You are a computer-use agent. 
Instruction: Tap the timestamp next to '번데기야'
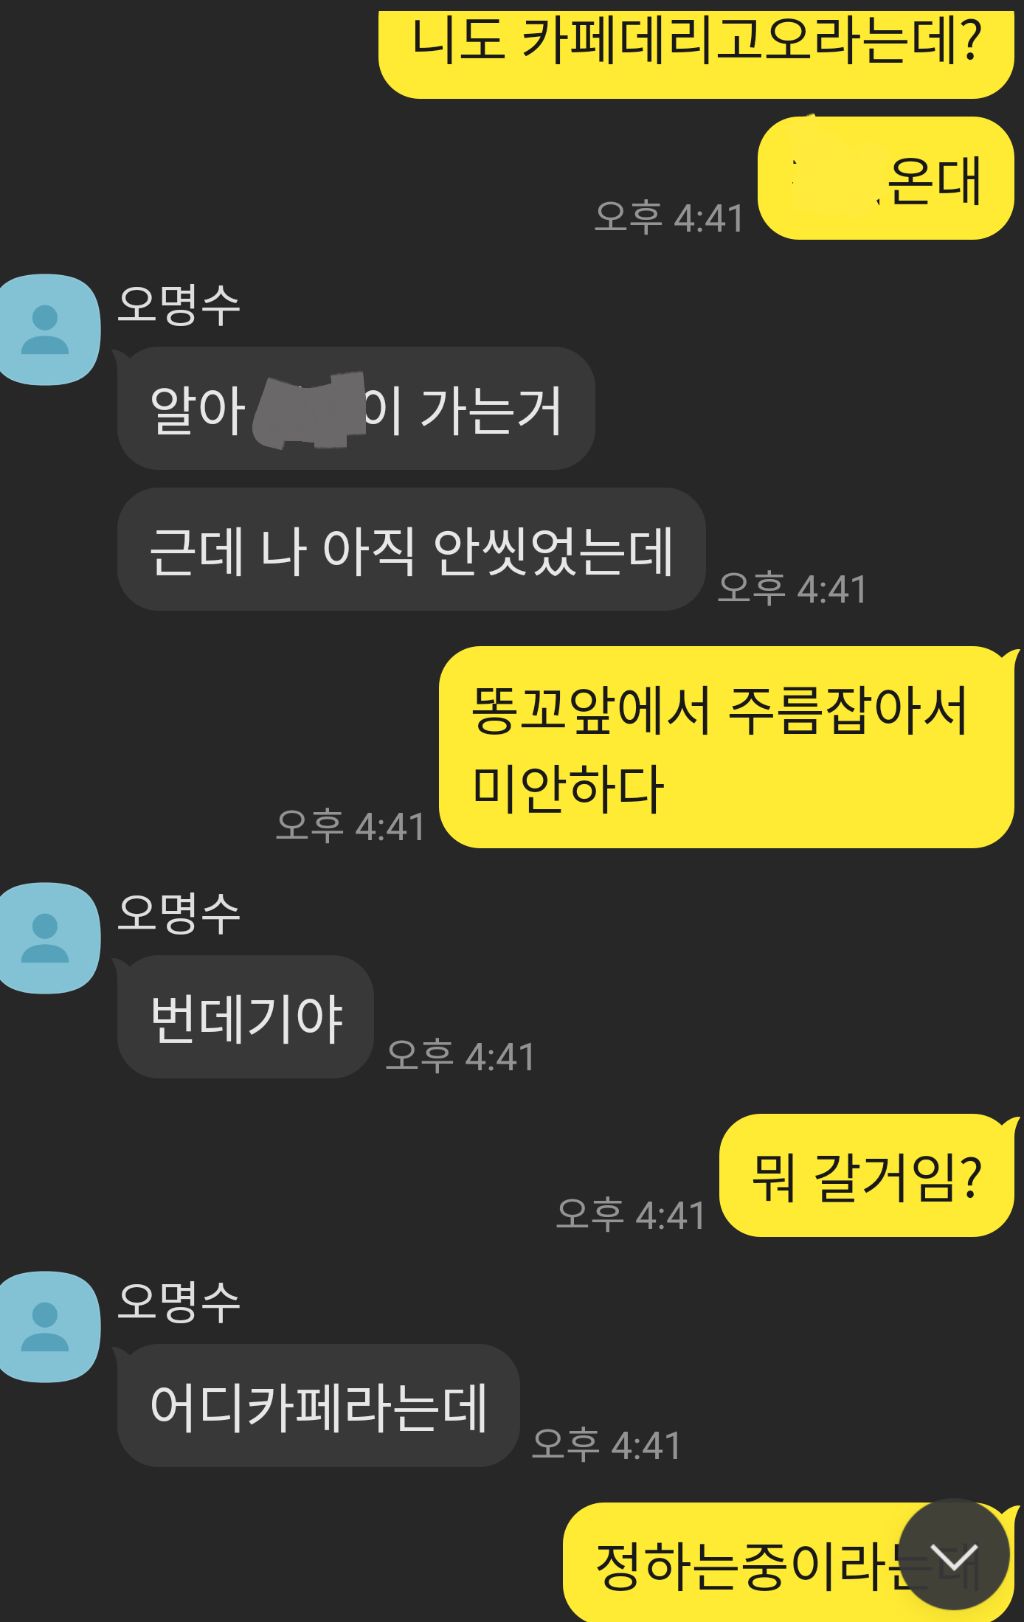(461, 1056)
